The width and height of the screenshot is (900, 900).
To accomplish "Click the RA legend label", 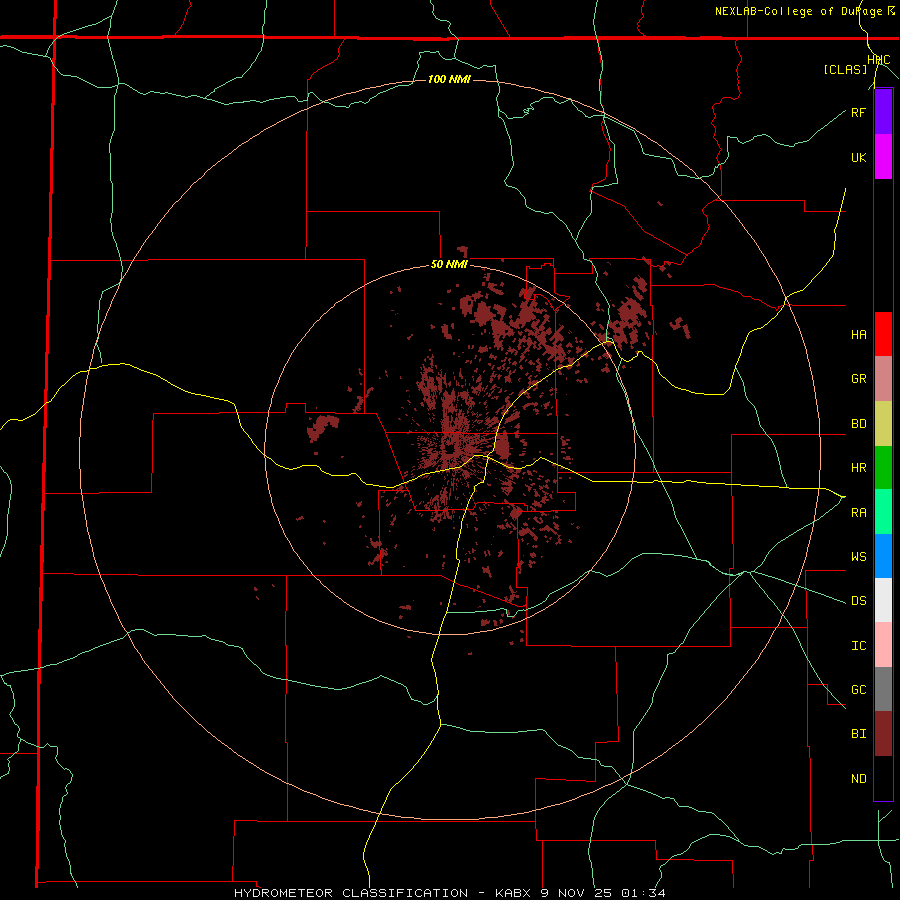I will click(859, 513).
